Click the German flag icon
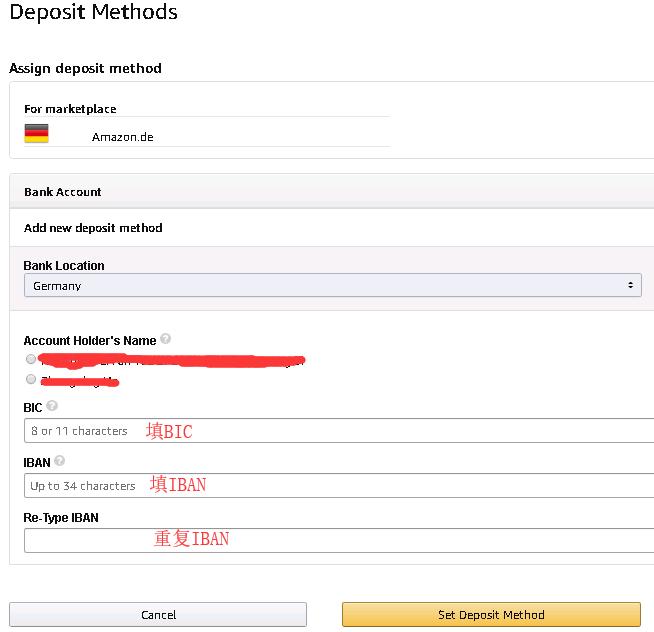Screen dimensions: 654x632 pos(36,134)
